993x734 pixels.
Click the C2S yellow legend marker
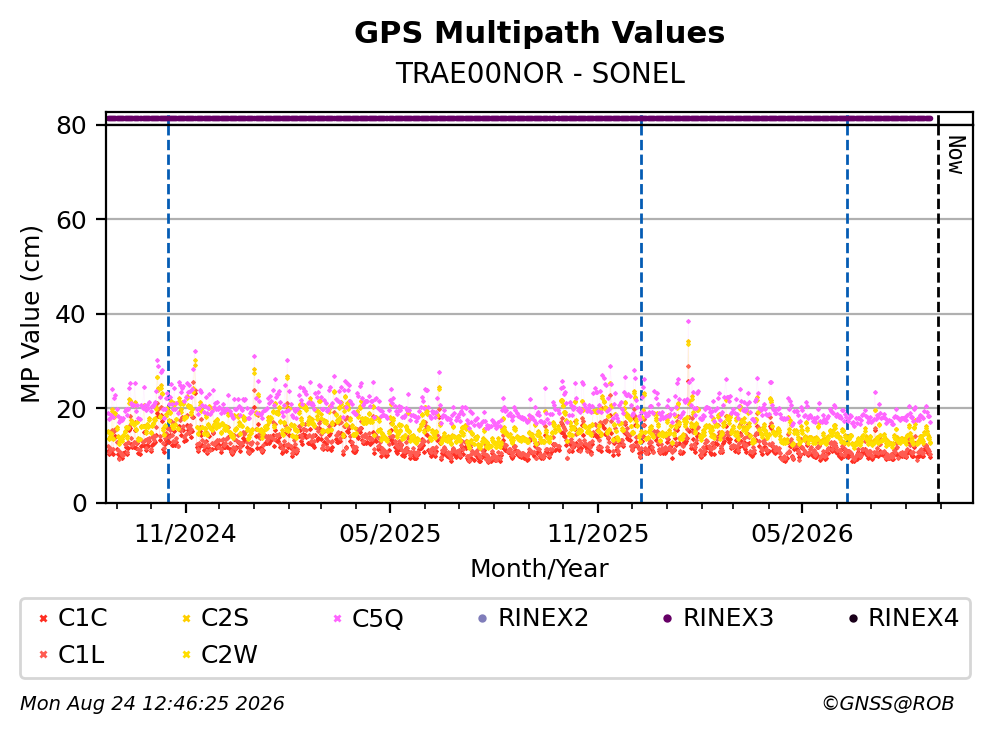(x=186, y=618)
